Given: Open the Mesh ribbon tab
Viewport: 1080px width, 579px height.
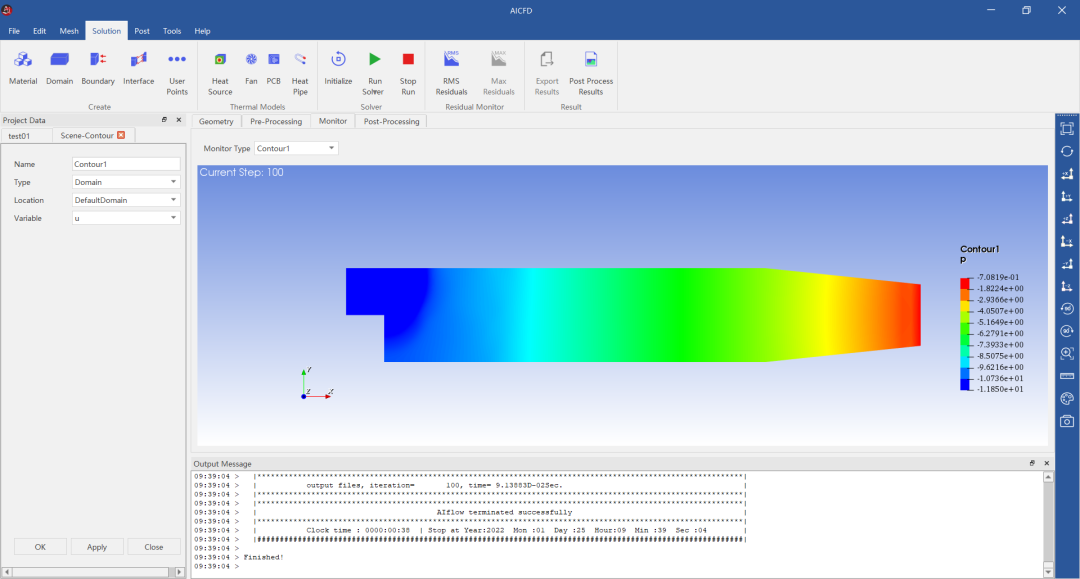Looking at the screenshot, I should 69,31.
